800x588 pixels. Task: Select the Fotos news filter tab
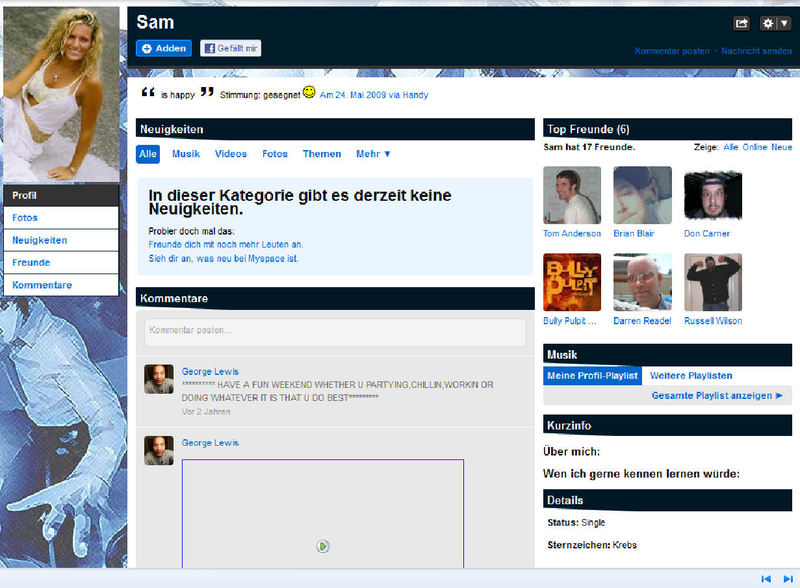(275, 154)
